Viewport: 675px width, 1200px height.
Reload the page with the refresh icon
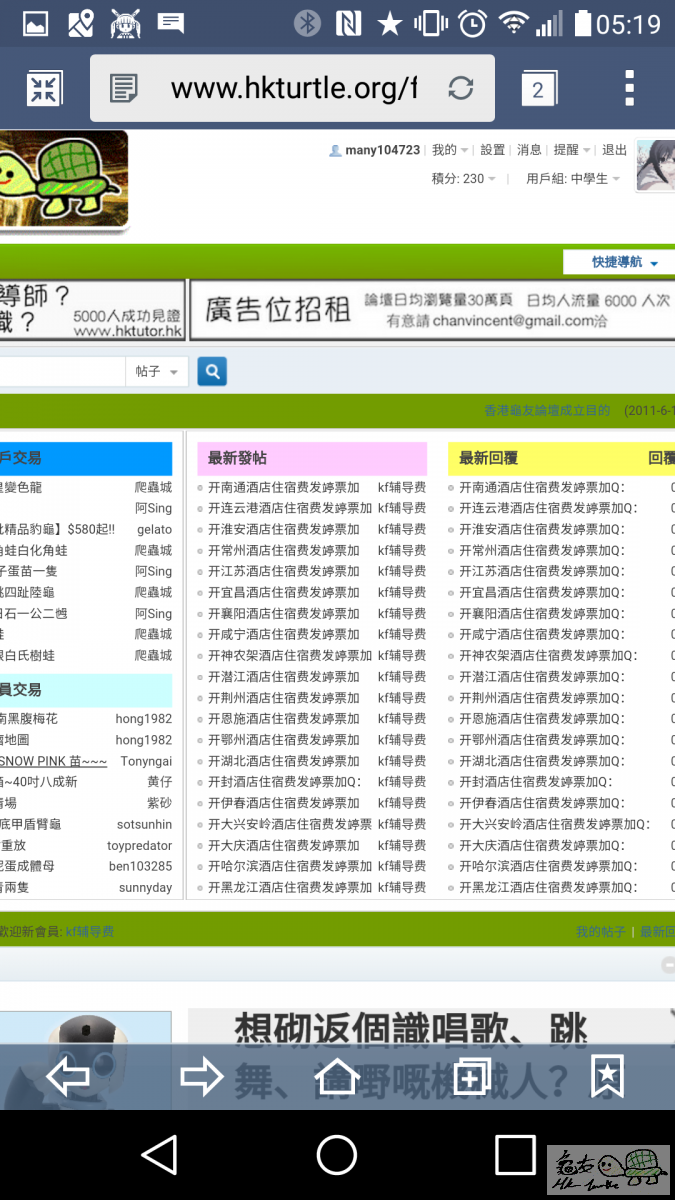pyautogui.click(x=461, y=88)
